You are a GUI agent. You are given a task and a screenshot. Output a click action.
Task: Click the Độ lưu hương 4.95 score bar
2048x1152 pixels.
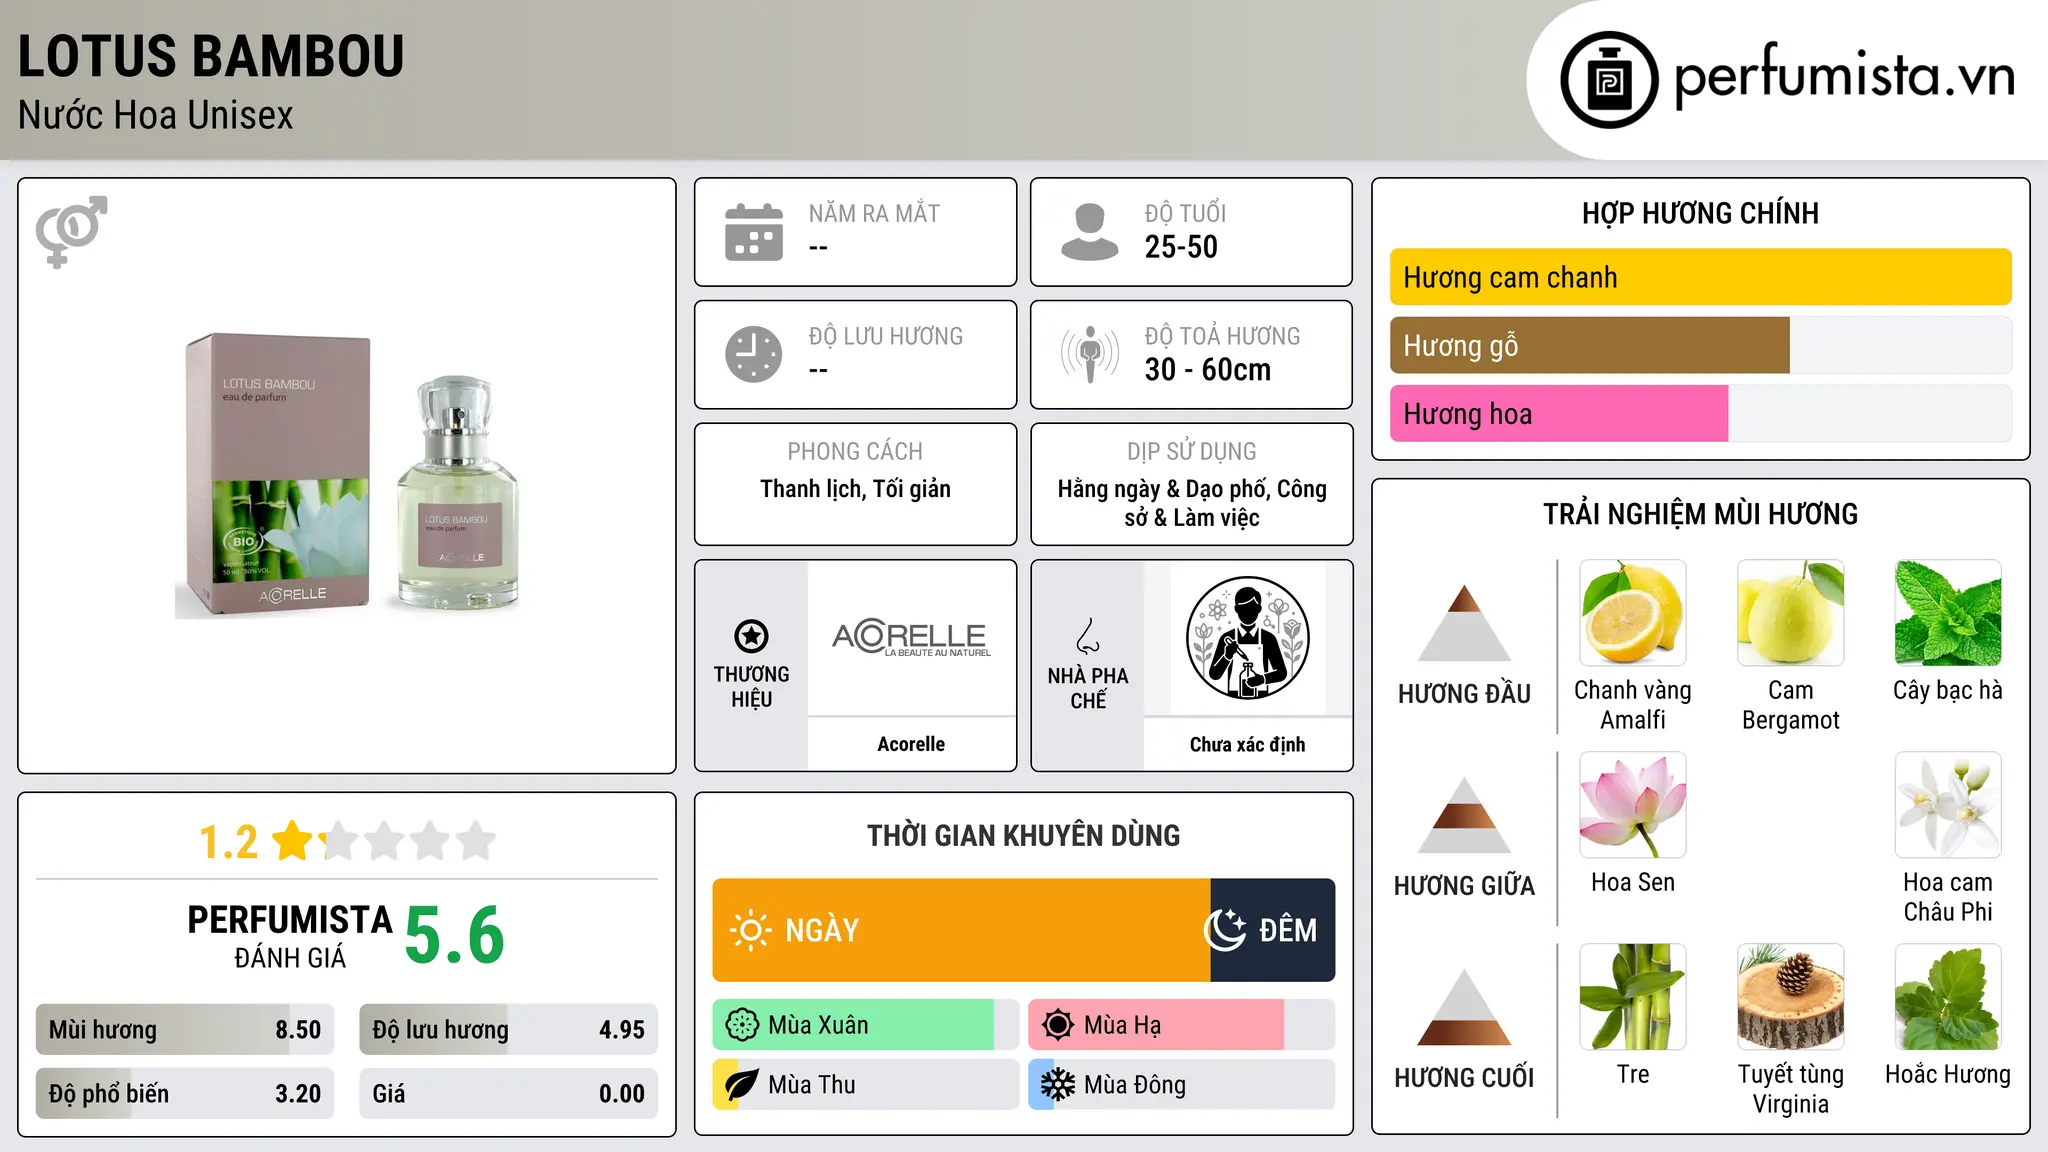[x=509, y=1029]
